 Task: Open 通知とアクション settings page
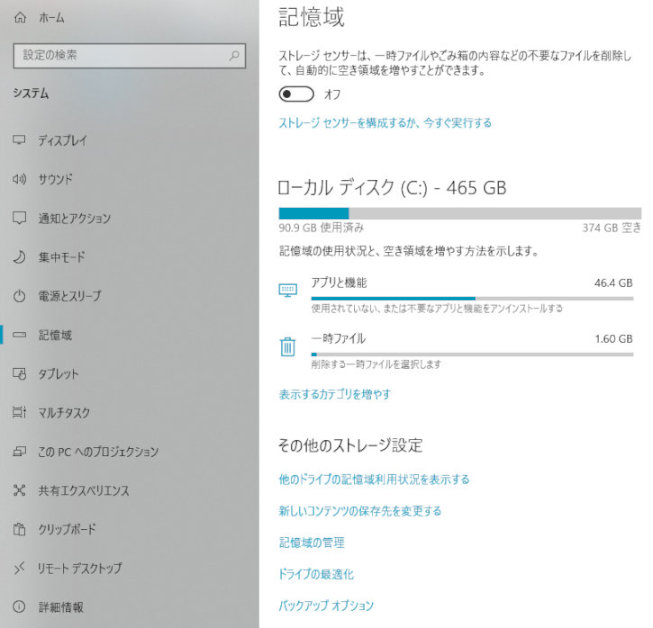[x=75, y=218]
